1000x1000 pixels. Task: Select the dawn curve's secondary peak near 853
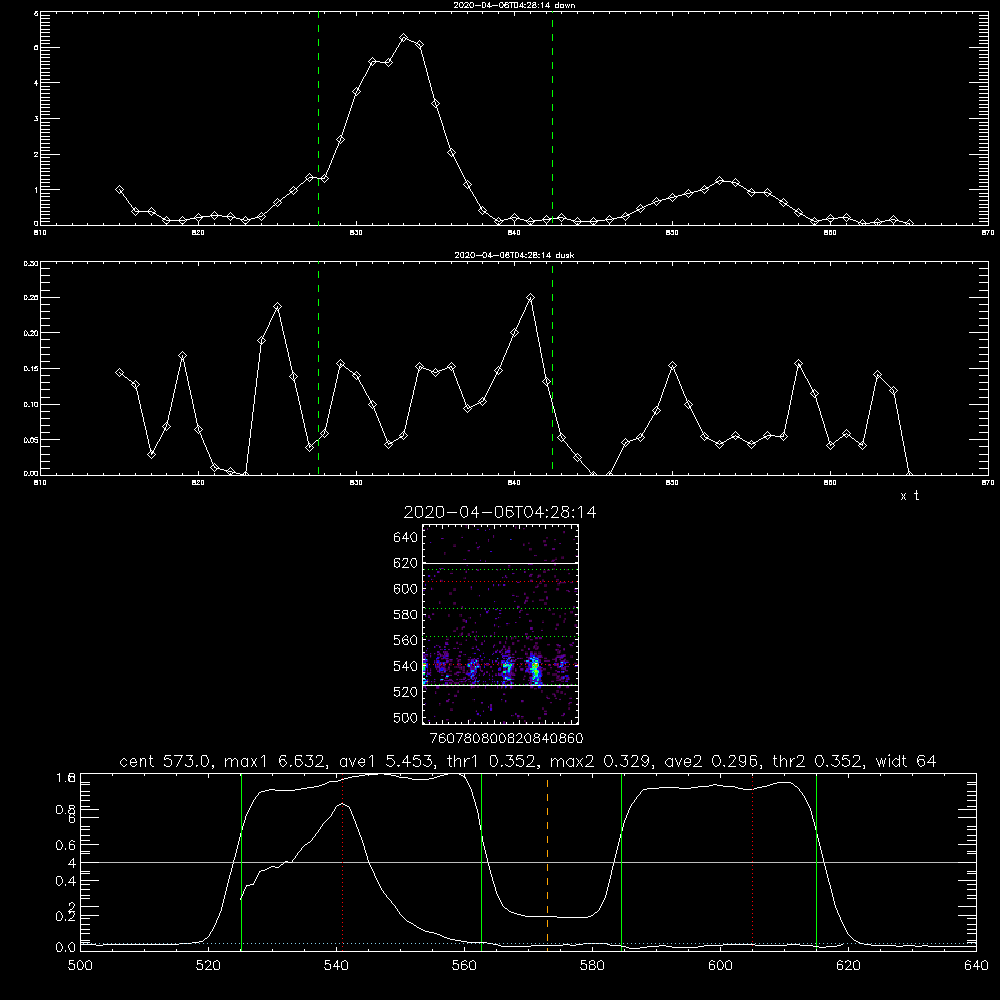pos(719,180)
